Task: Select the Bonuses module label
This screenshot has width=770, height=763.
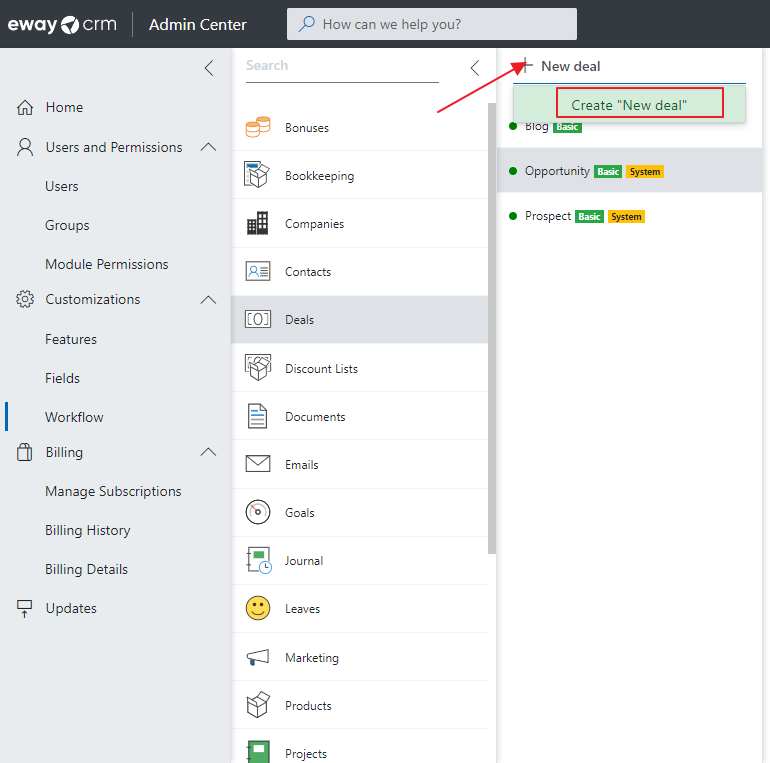Action: pyautogui.click(x=307, y=128)
